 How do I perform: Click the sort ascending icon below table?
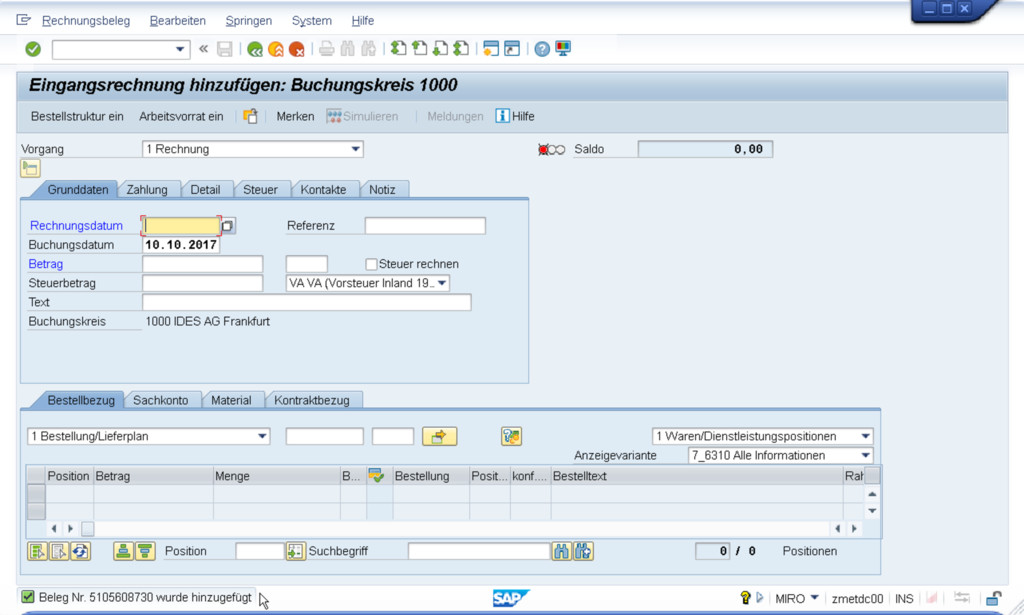click(x=123, y=552)
